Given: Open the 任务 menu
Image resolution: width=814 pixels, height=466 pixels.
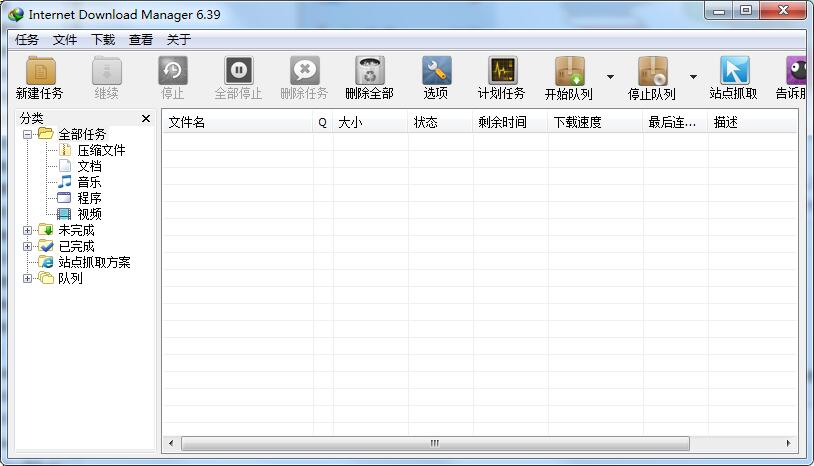Looking at the screenshot, I should (27, 40).
